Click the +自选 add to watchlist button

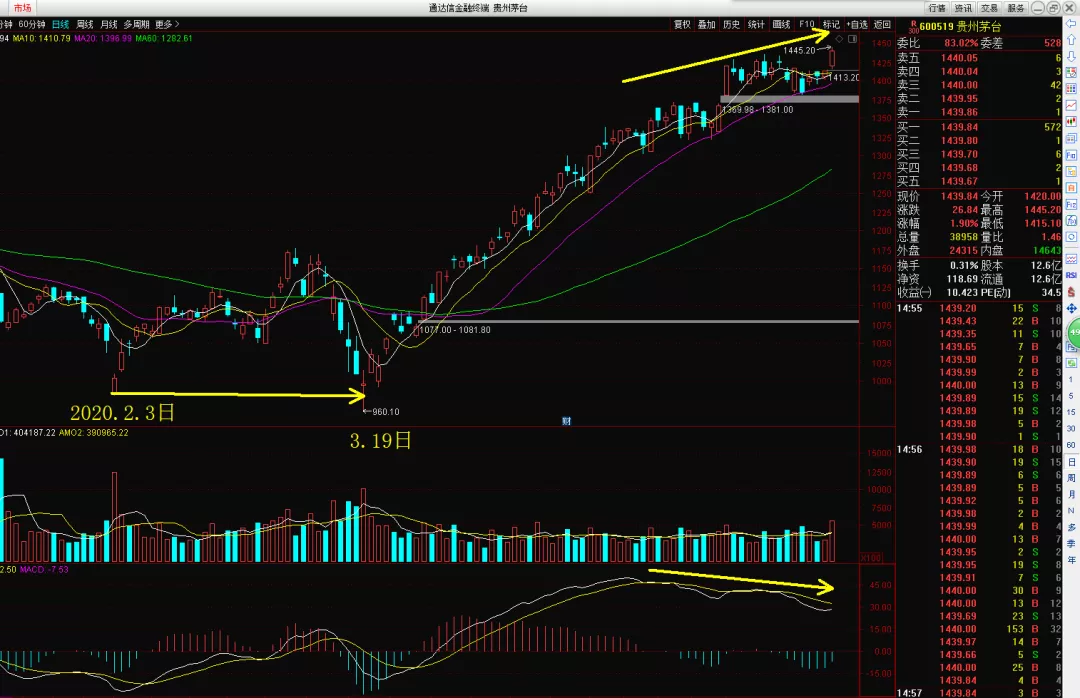(x=857, y=24)
